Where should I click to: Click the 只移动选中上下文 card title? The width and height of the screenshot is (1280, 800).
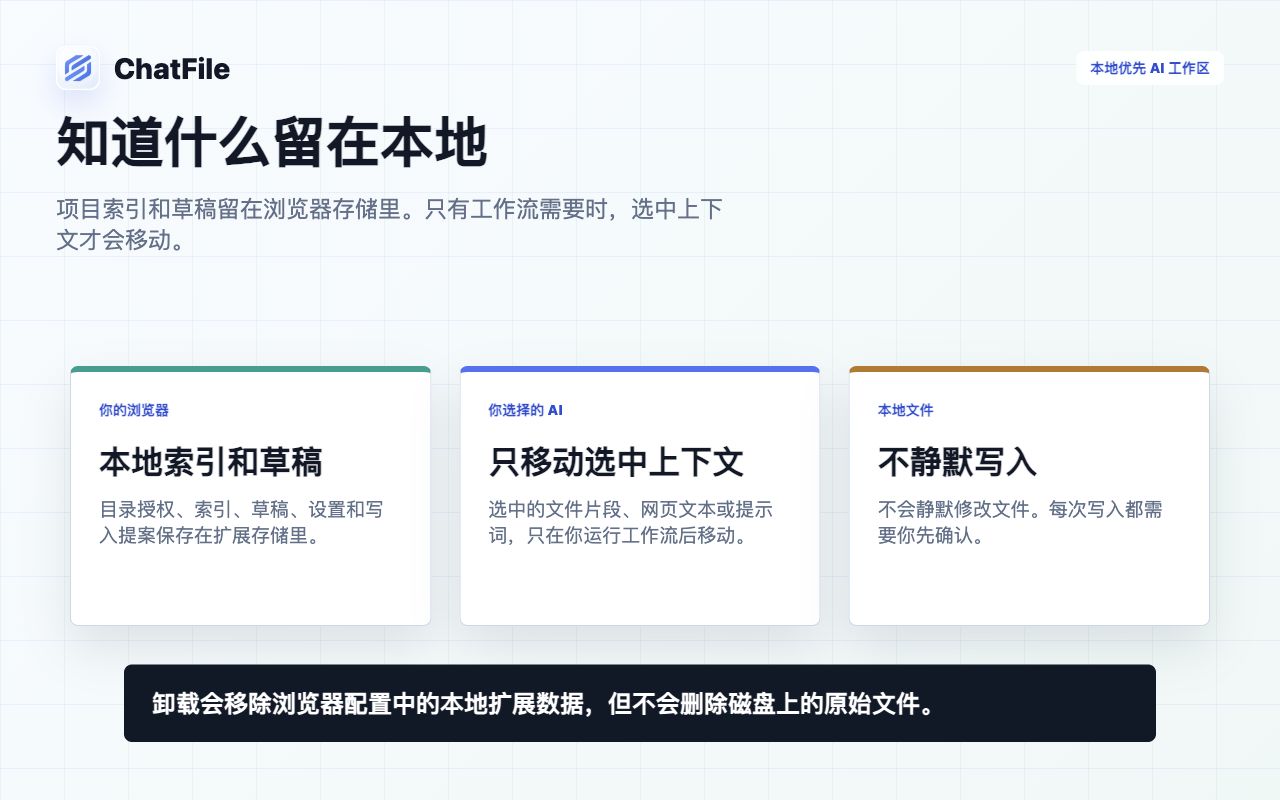click(x=617, y=462)
